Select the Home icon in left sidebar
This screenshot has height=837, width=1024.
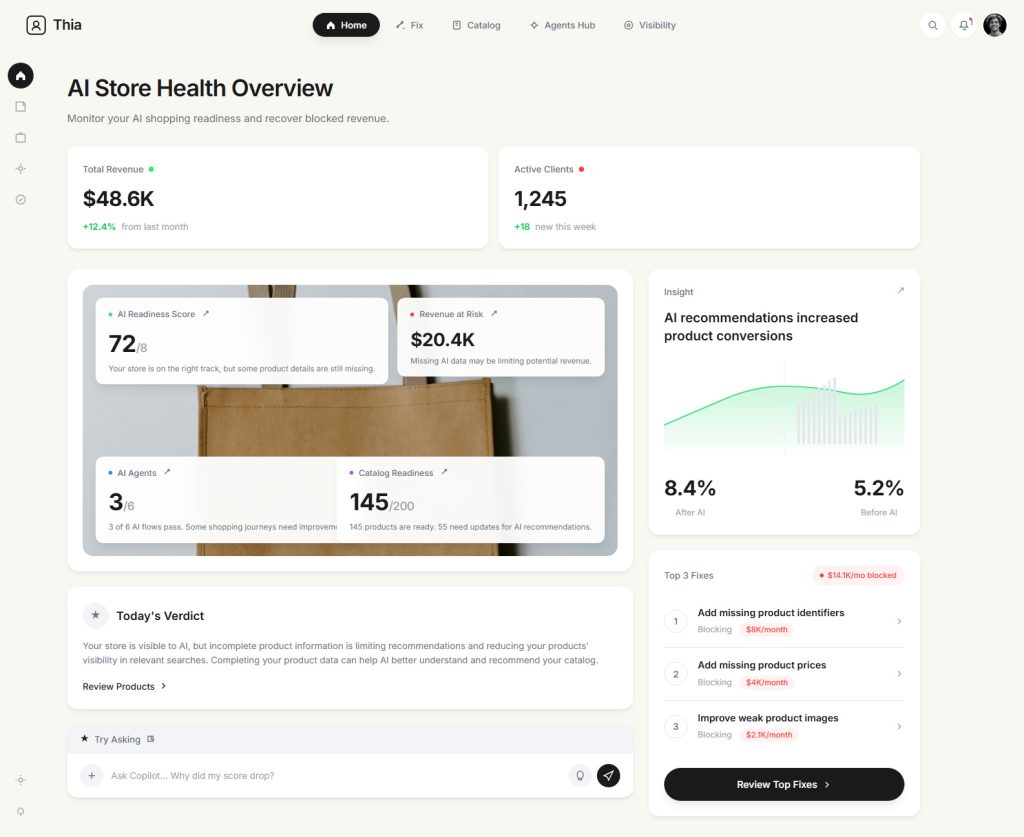[20, 76]
